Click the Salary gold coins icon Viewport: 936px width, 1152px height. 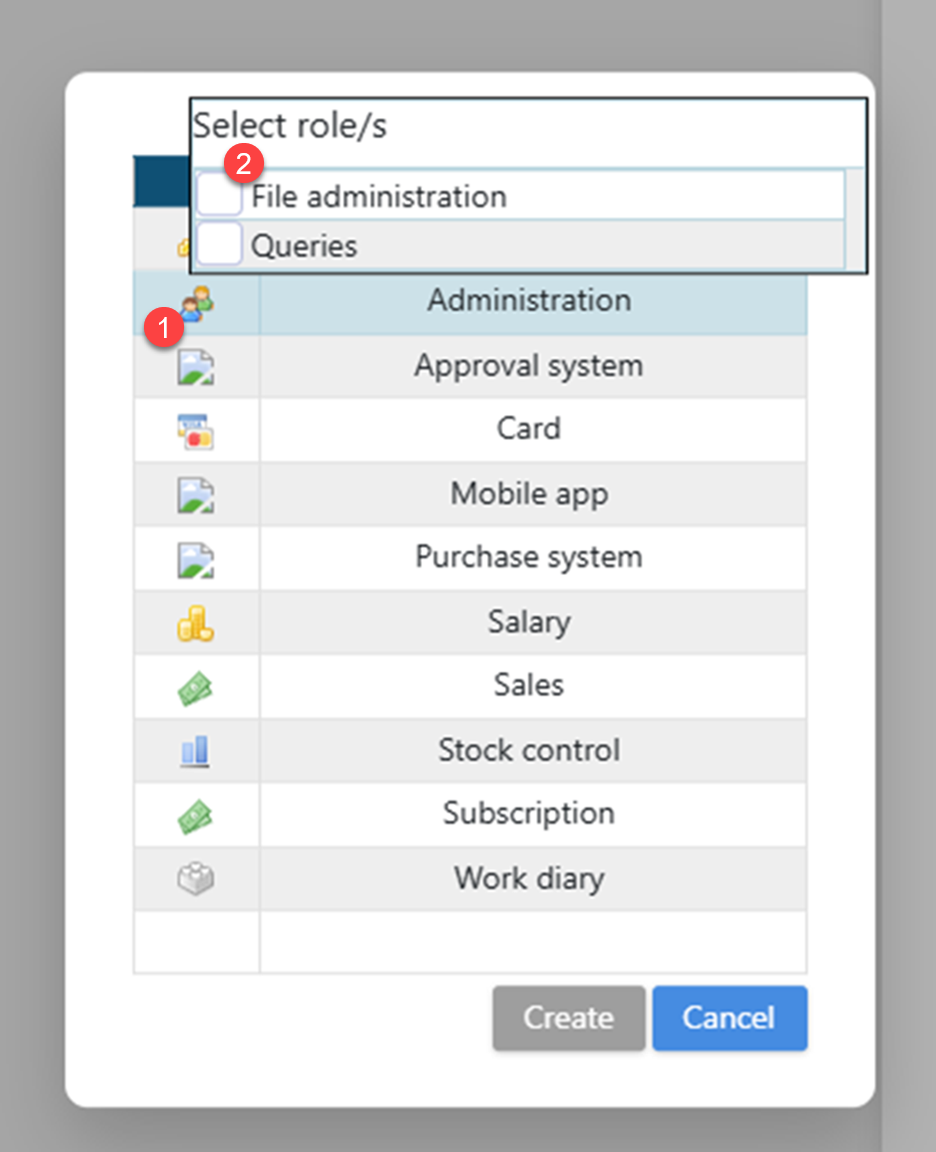click(196, 623)
